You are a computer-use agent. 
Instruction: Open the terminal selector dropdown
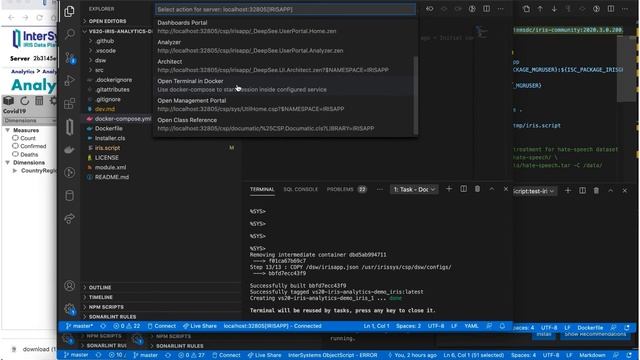pos(414,189)
